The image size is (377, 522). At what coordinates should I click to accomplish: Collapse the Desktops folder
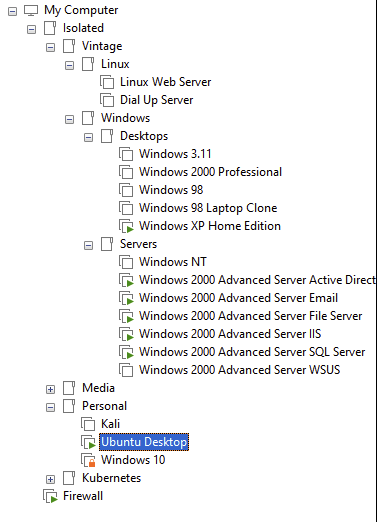pyautogui.click(x=88, y=138)
